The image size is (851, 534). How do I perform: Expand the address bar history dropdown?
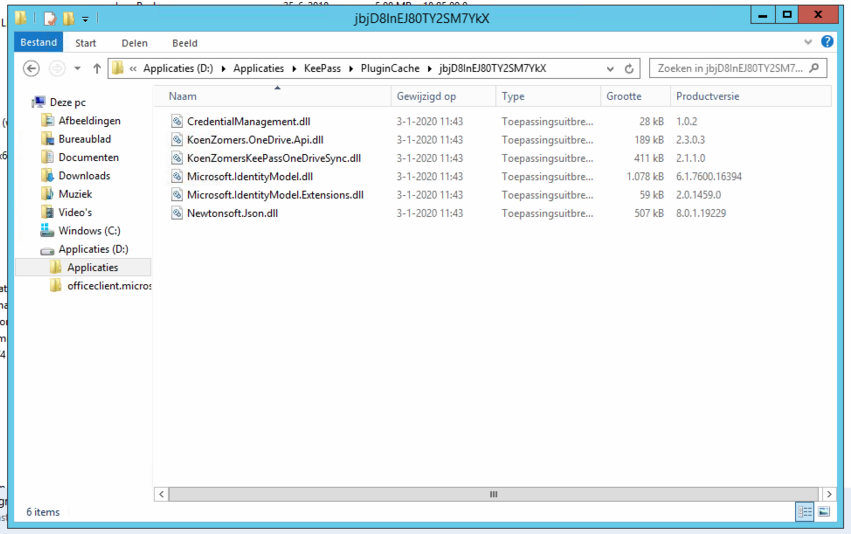(610, 69)
